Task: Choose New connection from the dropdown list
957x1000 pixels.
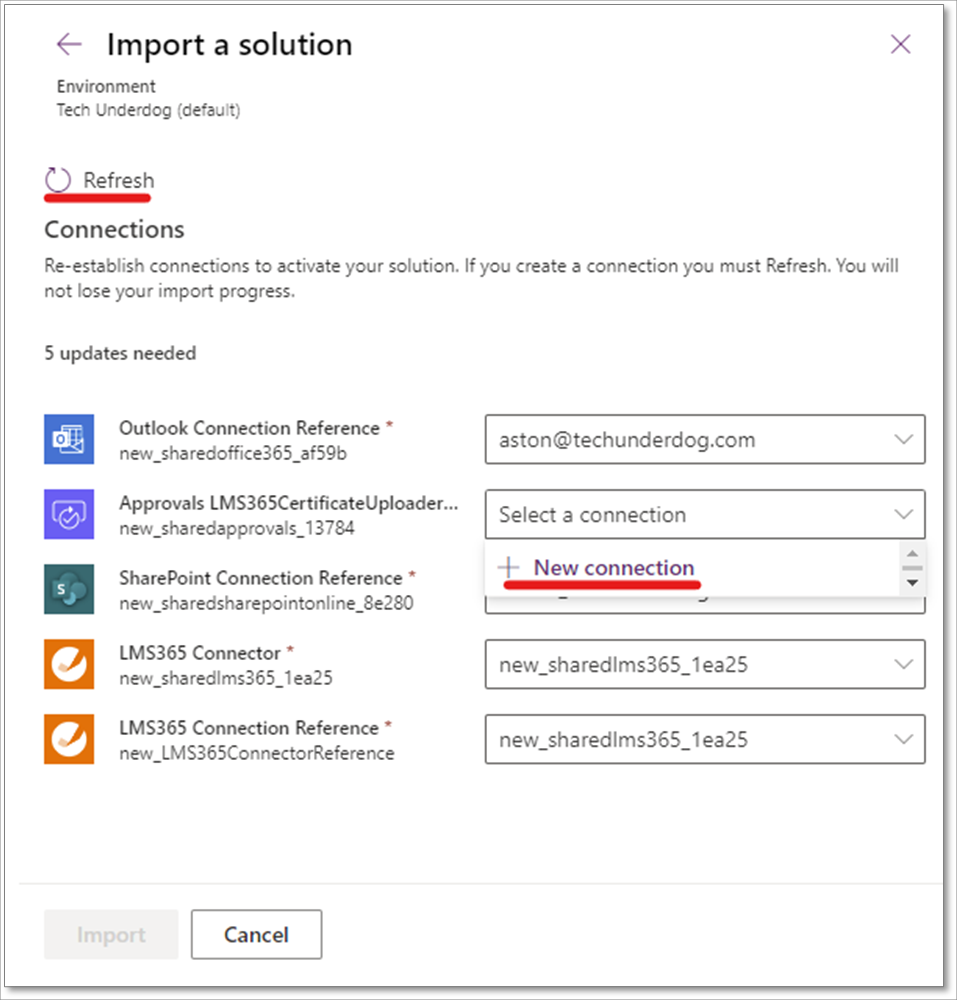Action: 613,567
